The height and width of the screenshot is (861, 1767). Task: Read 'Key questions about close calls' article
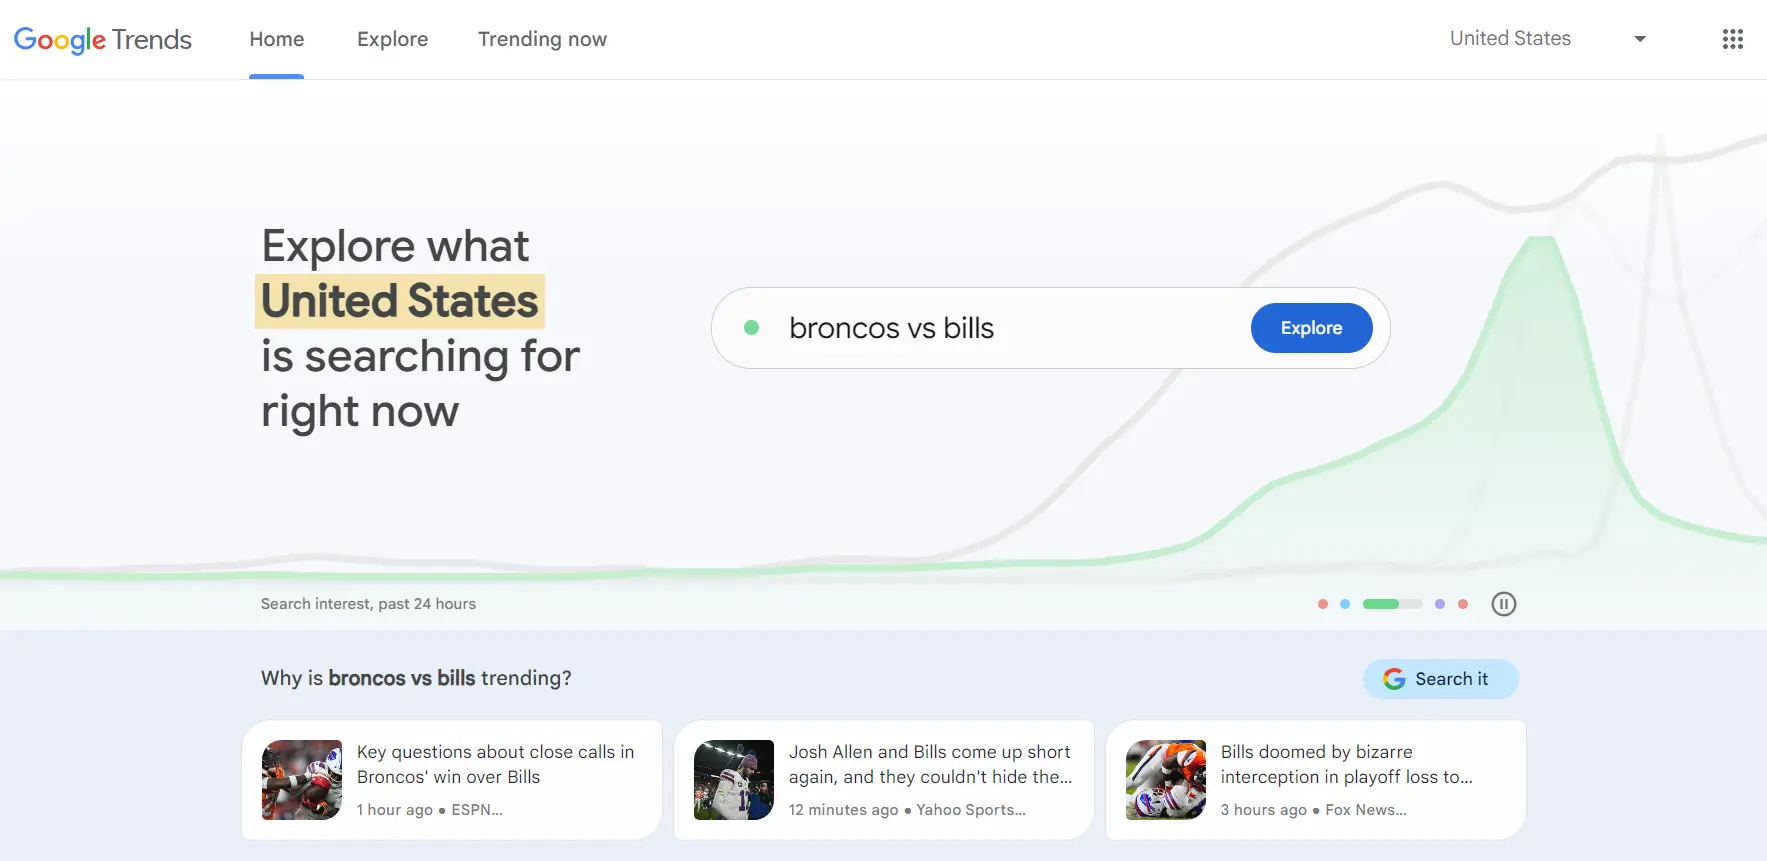point(495,764)
